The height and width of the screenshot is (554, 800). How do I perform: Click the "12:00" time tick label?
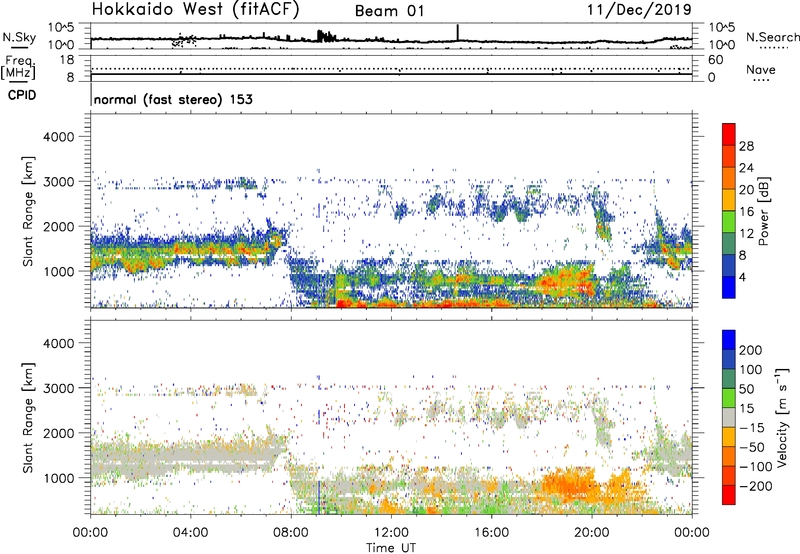coord(391,533)
